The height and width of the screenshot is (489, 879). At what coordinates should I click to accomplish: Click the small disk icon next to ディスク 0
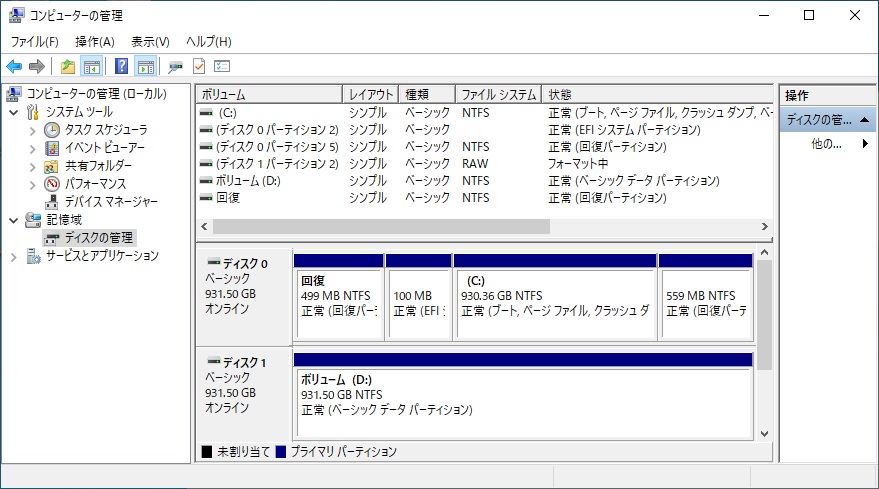pyautogui.click(x=214, y=262)
